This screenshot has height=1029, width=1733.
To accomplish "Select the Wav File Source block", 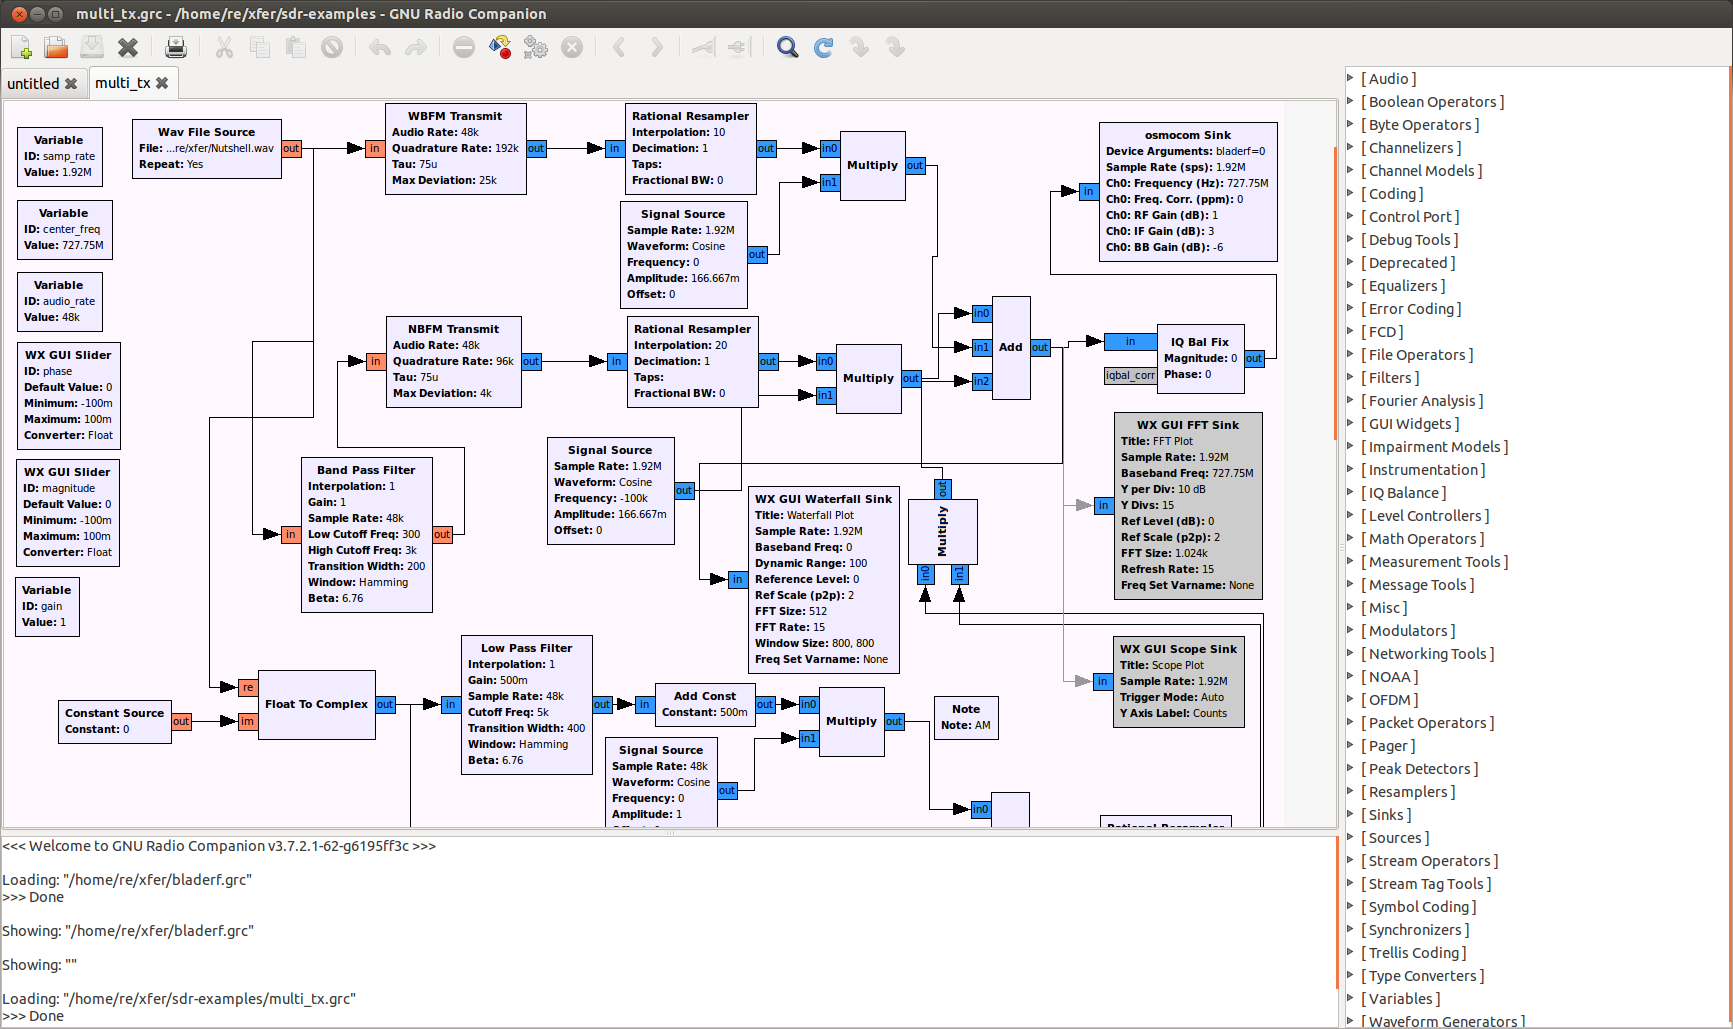I will [x=206, y=149].
